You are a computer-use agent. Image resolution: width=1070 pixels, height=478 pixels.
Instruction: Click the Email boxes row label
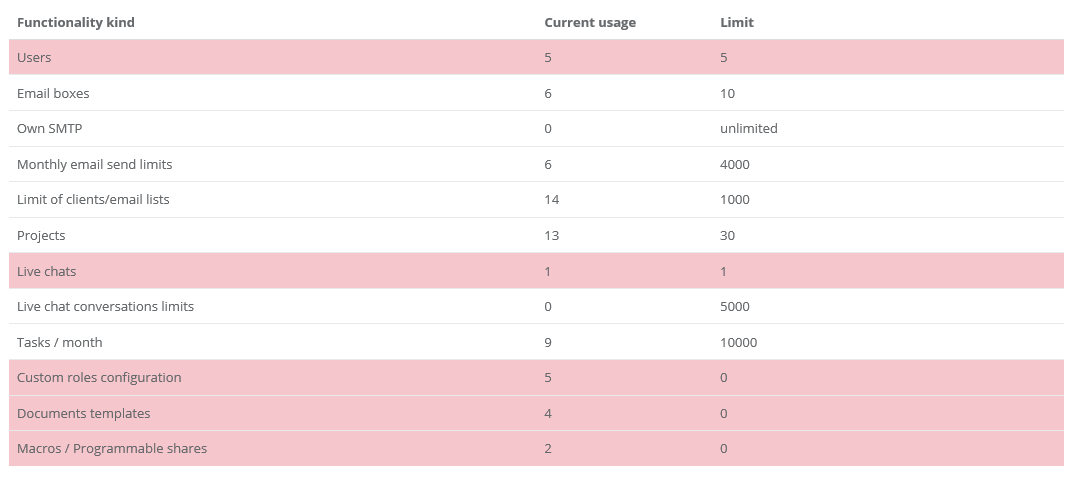[53, 93]
